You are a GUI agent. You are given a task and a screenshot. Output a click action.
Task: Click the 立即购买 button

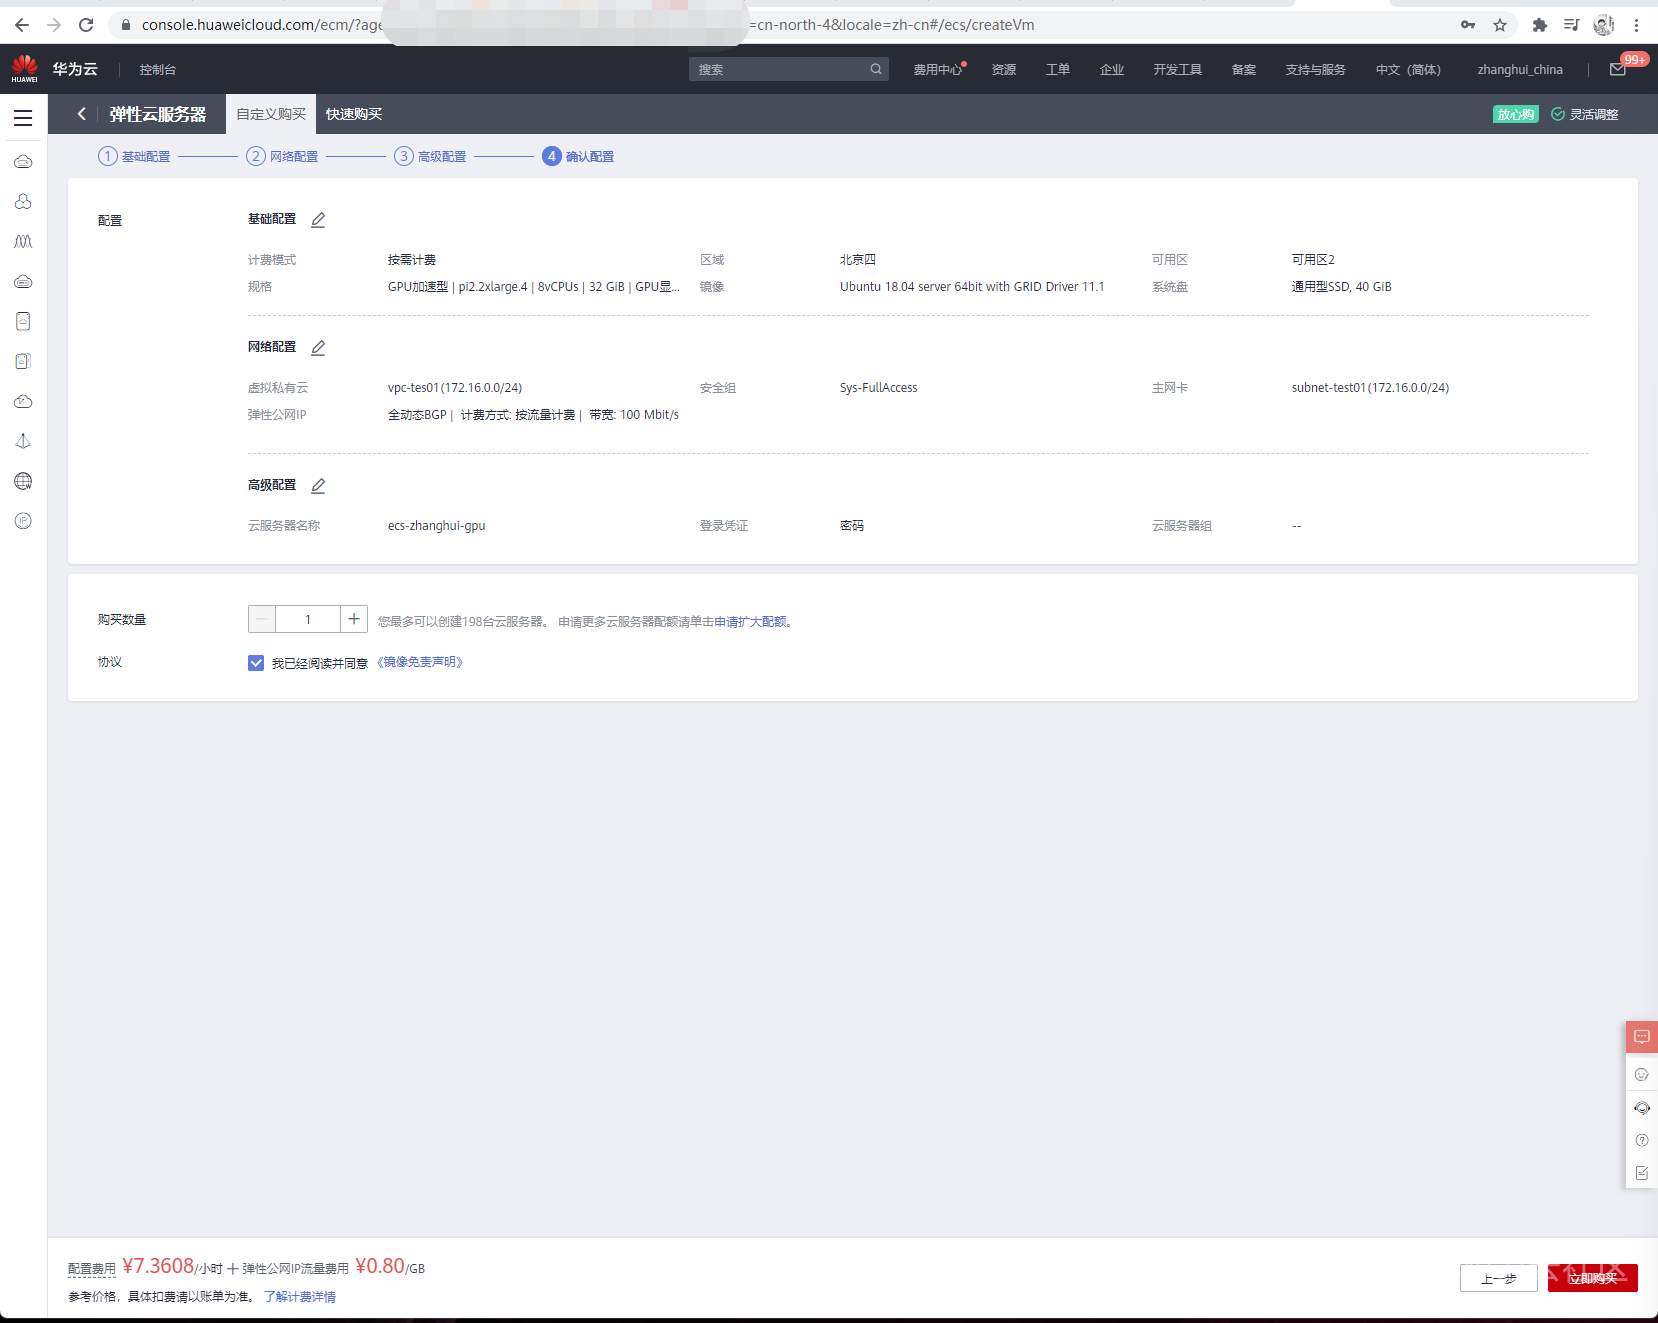[x=1593, y=1278]
